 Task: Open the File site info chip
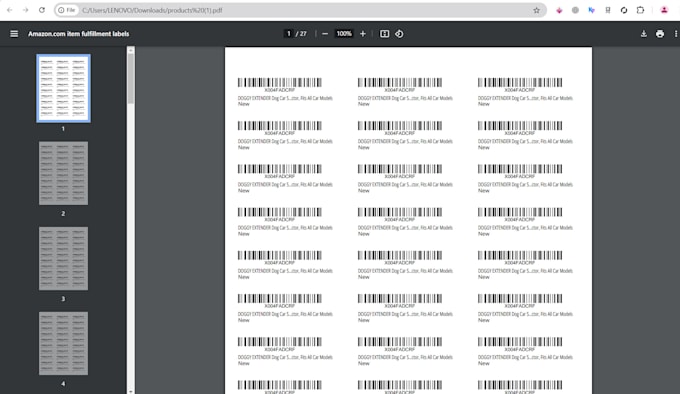tap(67, 10)
